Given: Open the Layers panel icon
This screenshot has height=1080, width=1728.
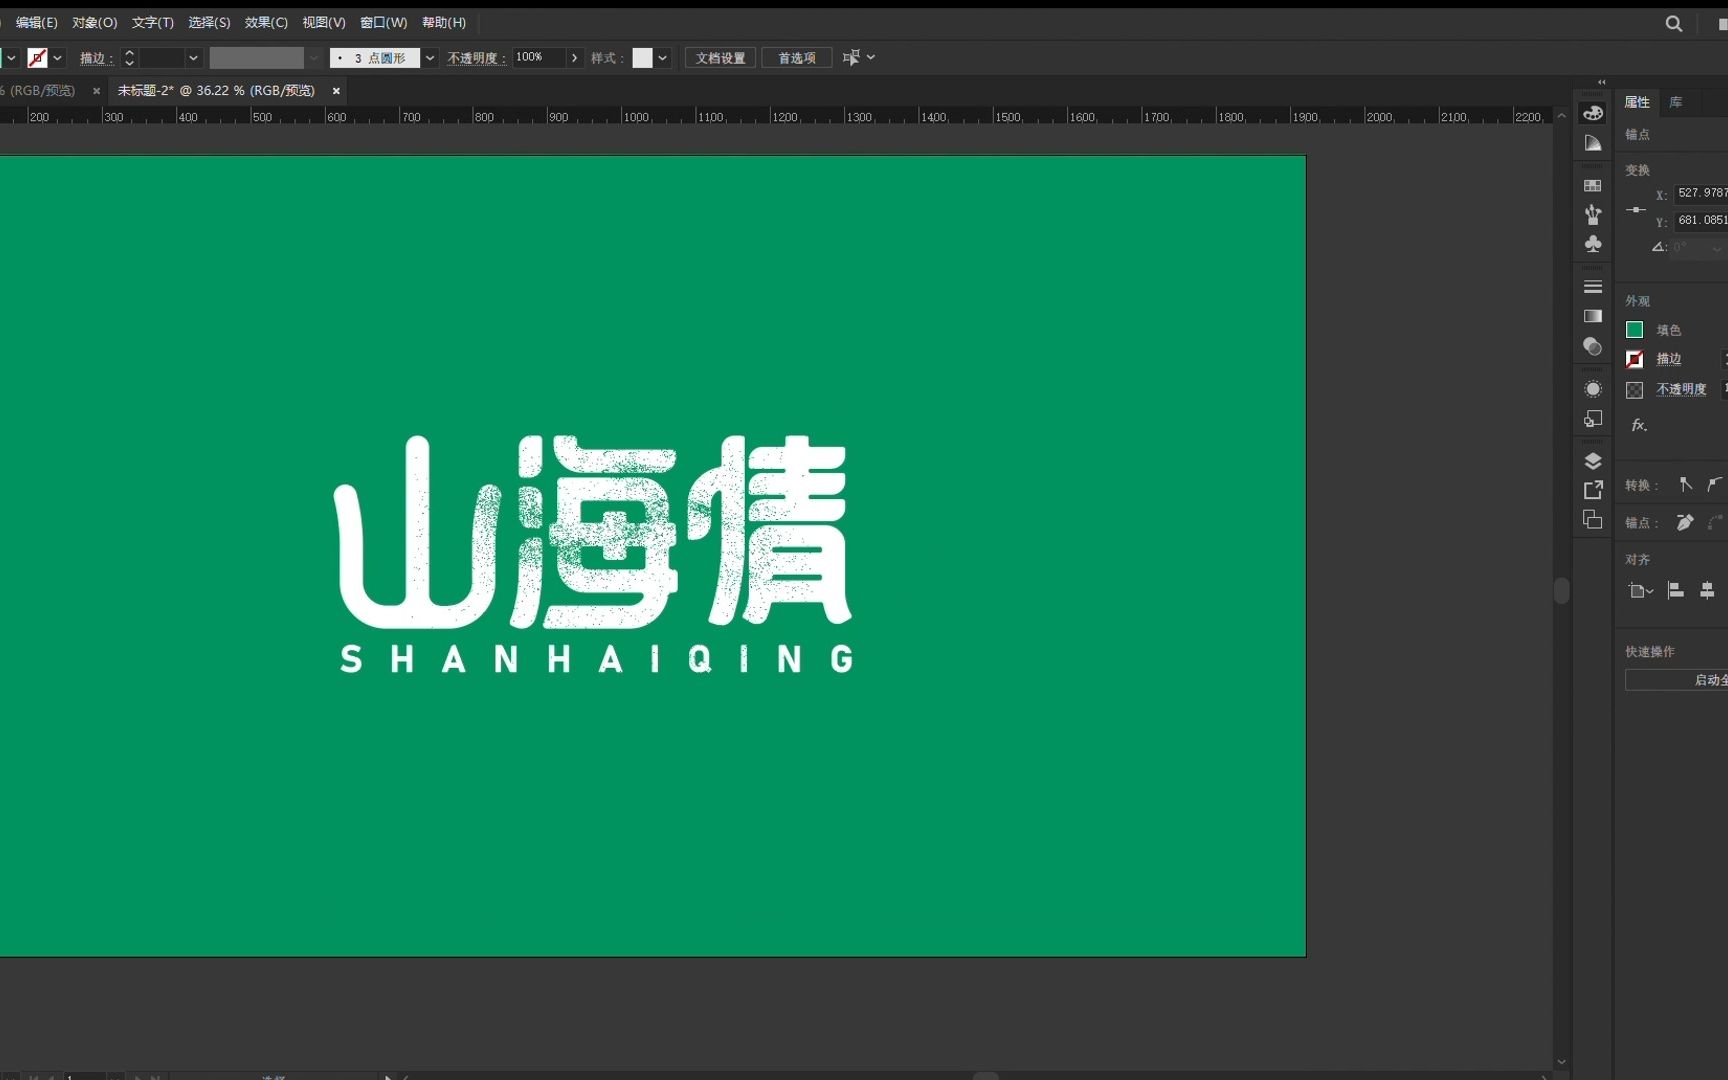Looking at the screenshot, I should tap(1593, 461).
